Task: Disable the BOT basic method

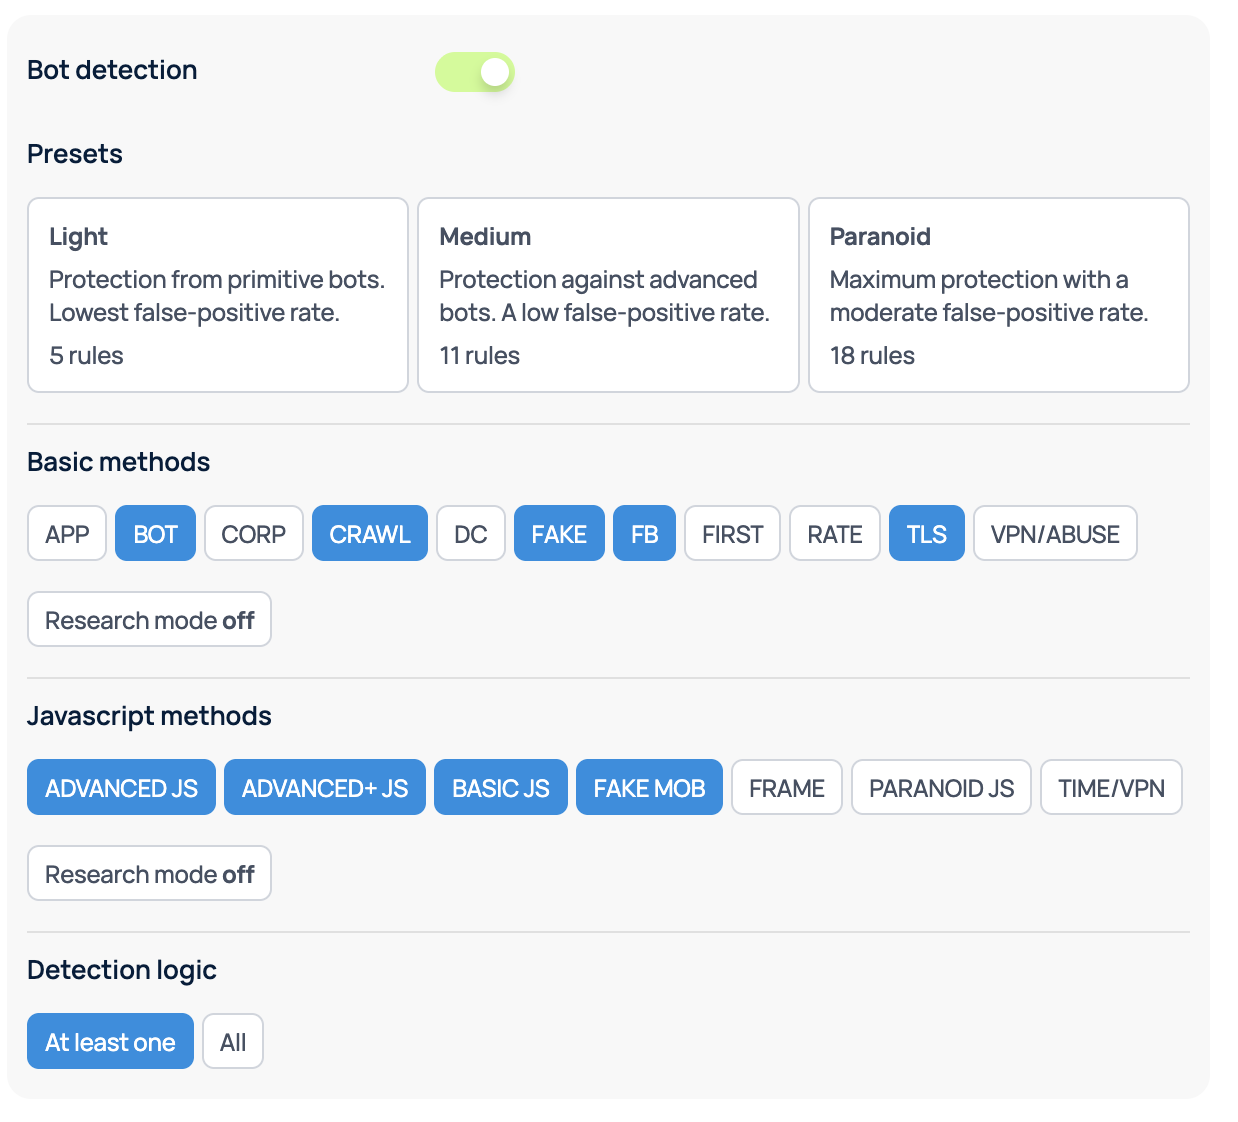Action: point(155,534)
